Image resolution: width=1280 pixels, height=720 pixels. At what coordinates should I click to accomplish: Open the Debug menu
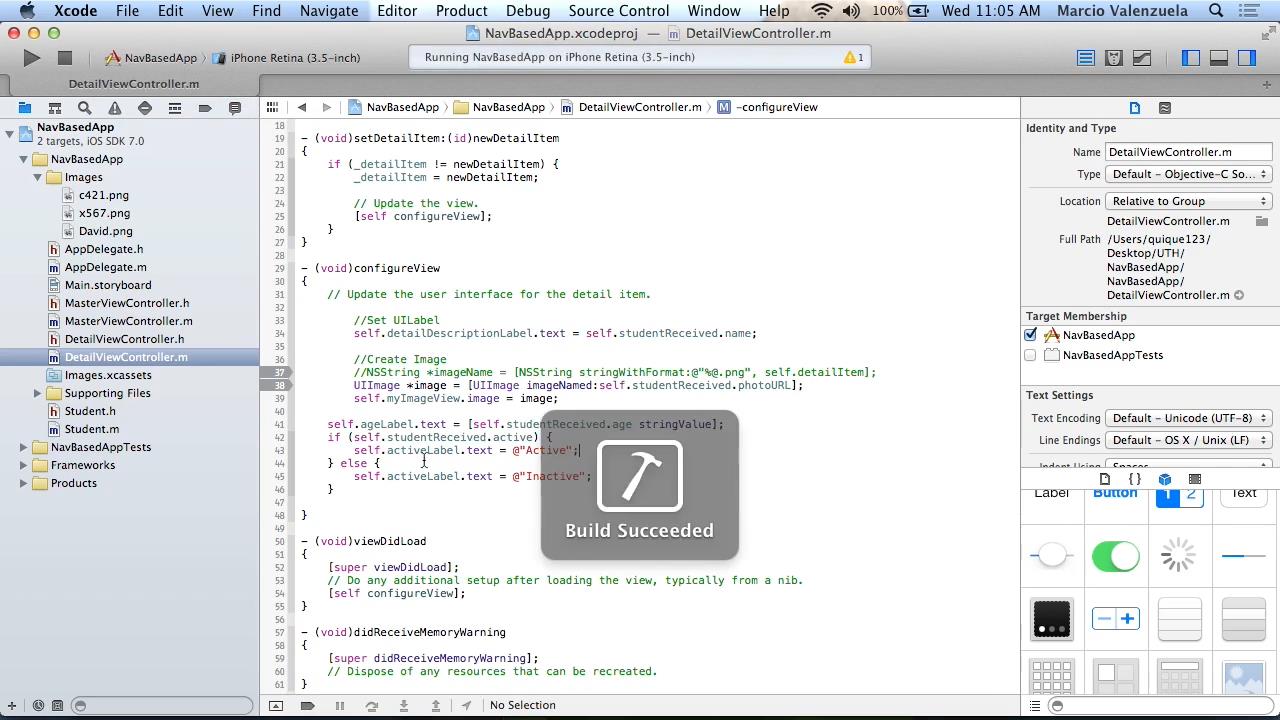[x=528, y=11]
